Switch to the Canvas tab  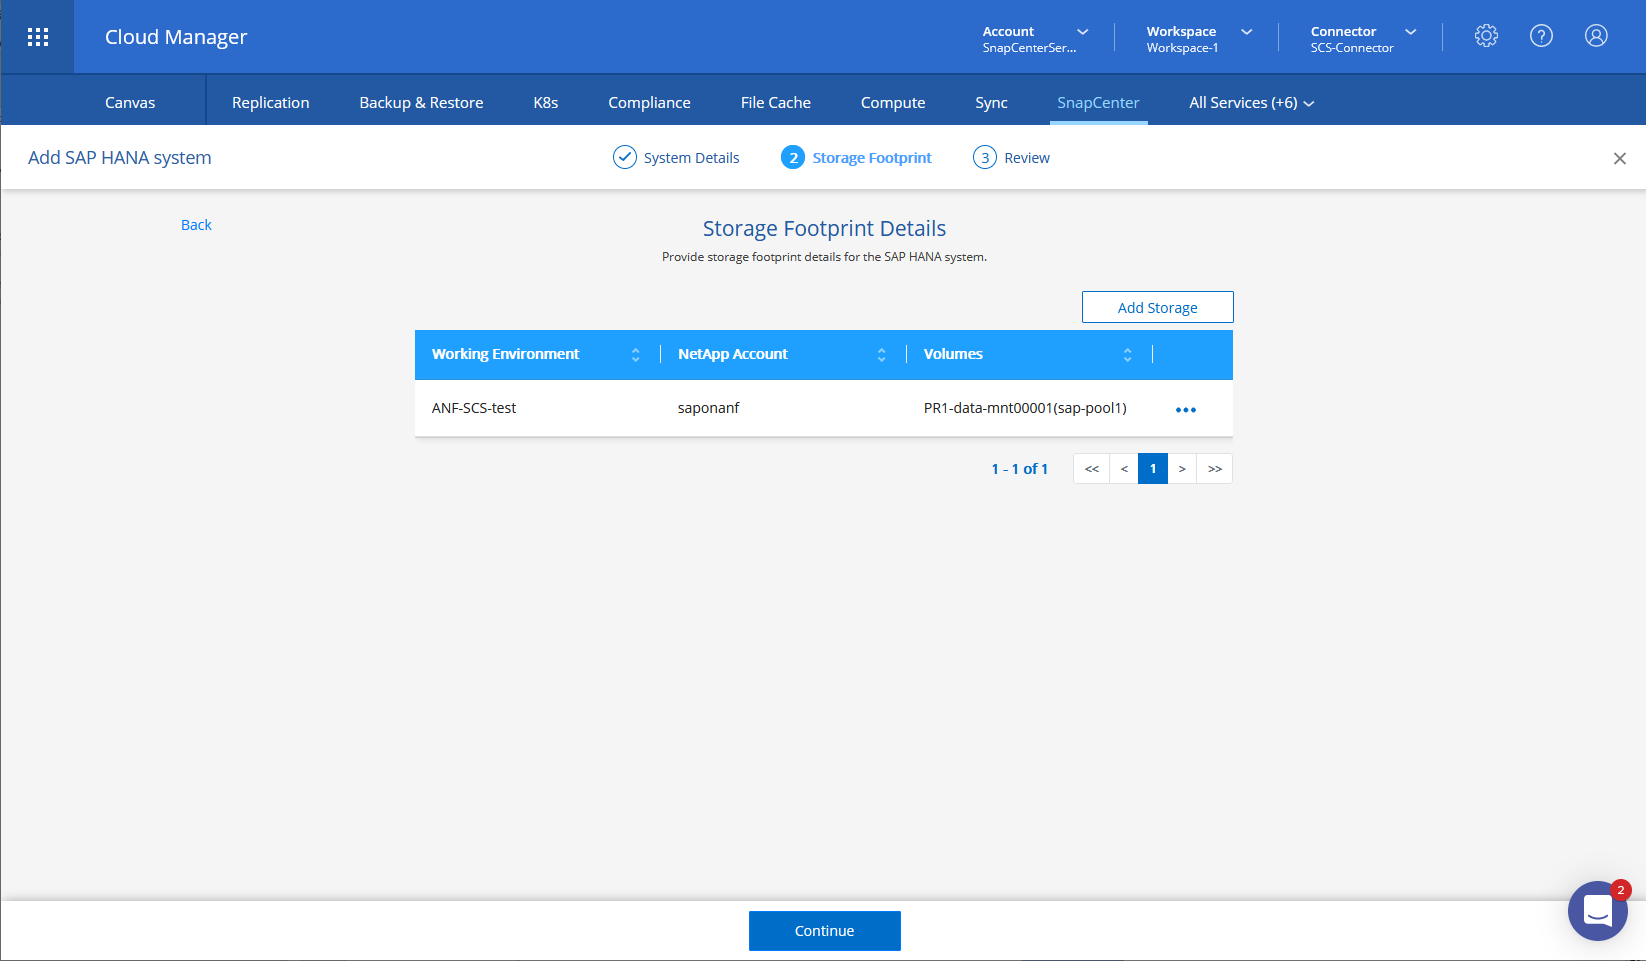(x=130, y=103)
